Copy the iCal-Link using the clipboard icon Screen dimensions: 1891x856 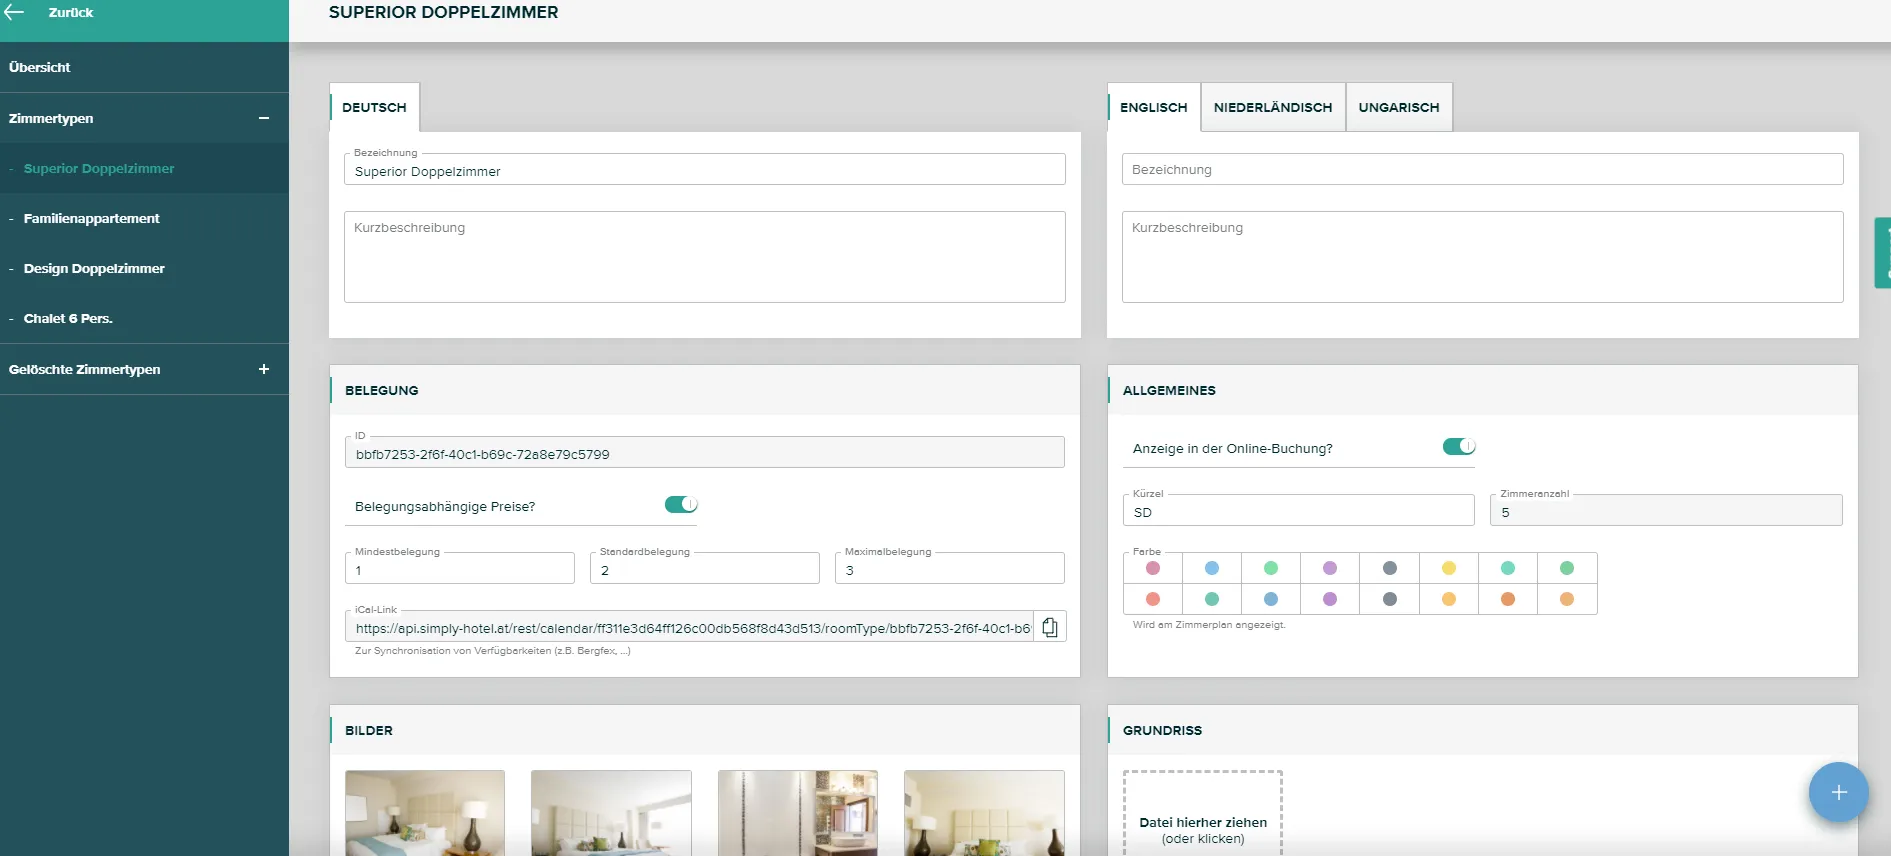pos(1050,627)
